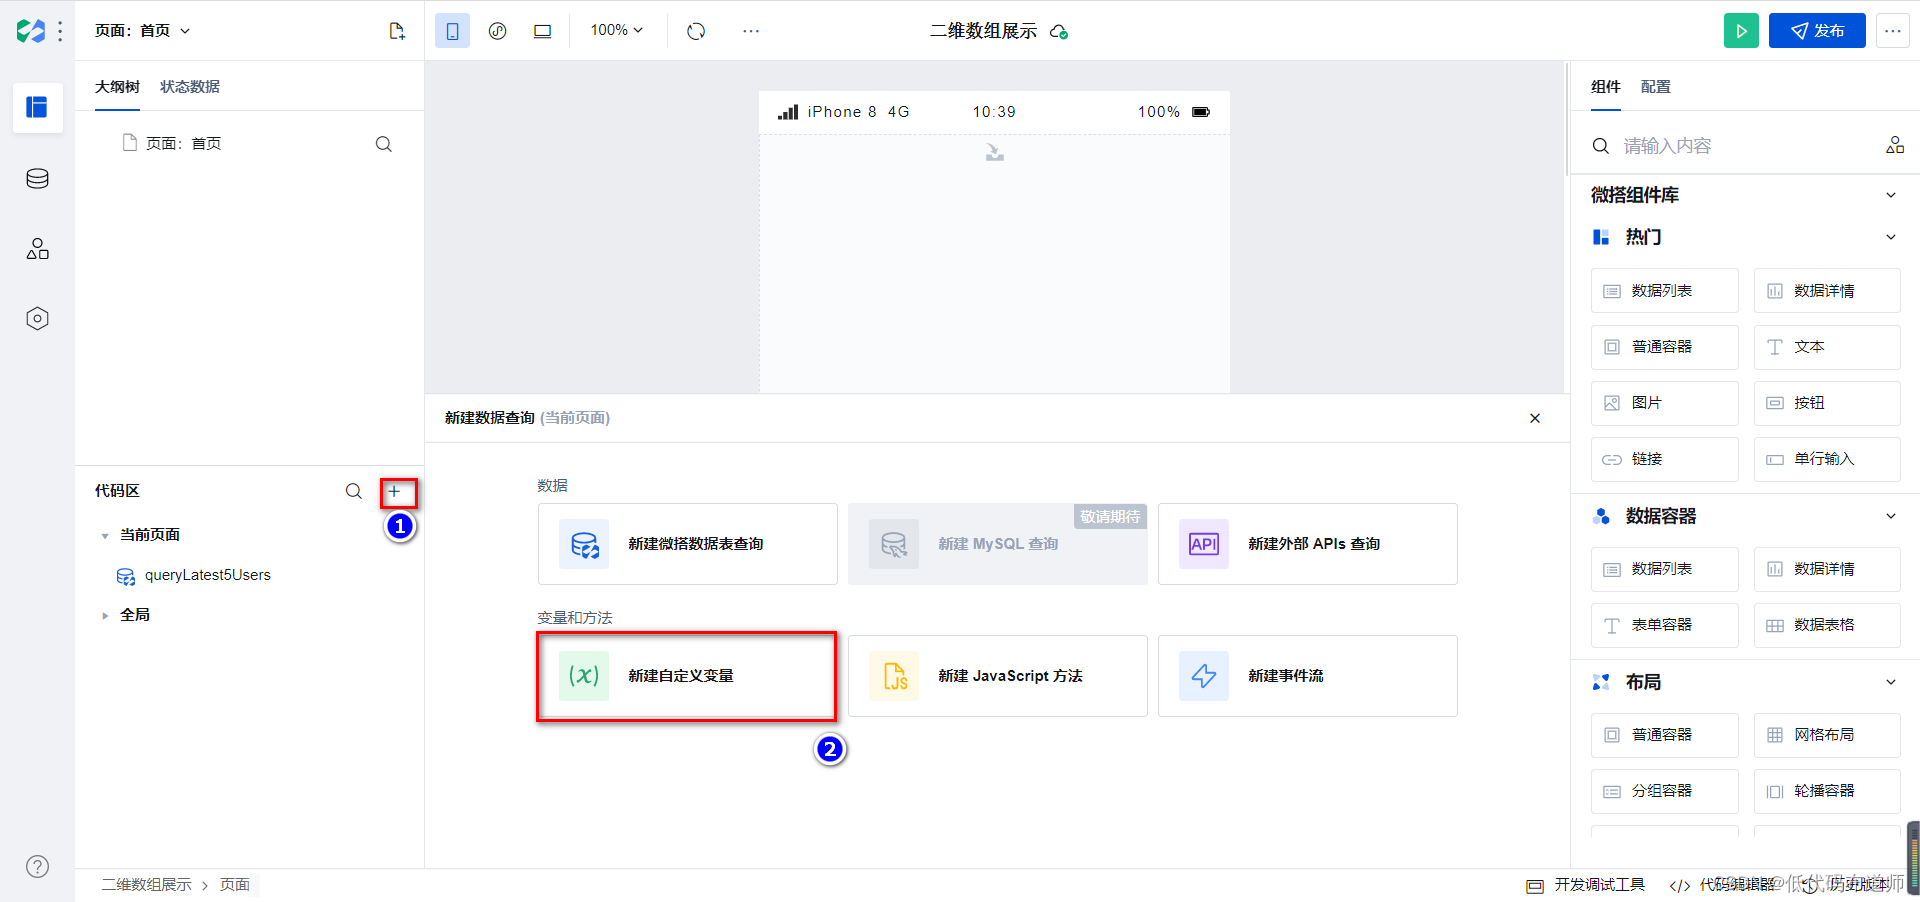
Task: Search the outline tree
Action: pos(383,144)
